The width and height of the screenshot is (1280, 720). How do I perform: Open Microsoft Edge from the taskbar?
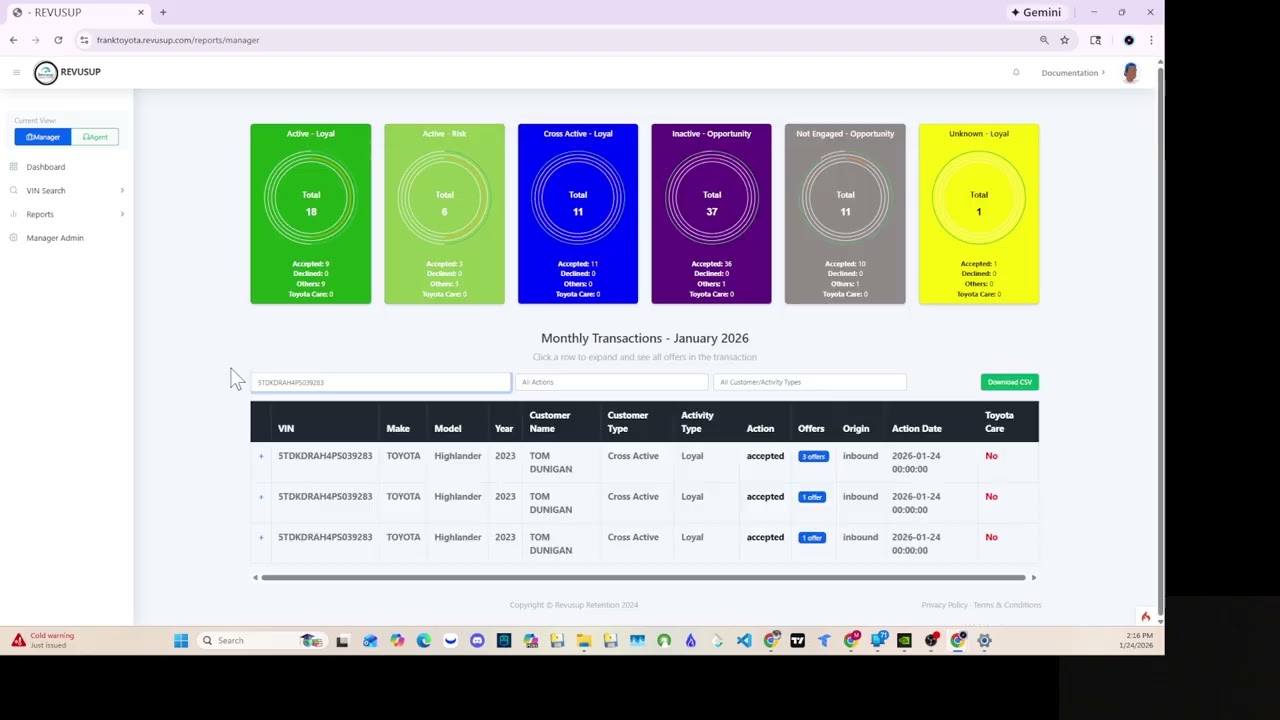click(424, 641)
